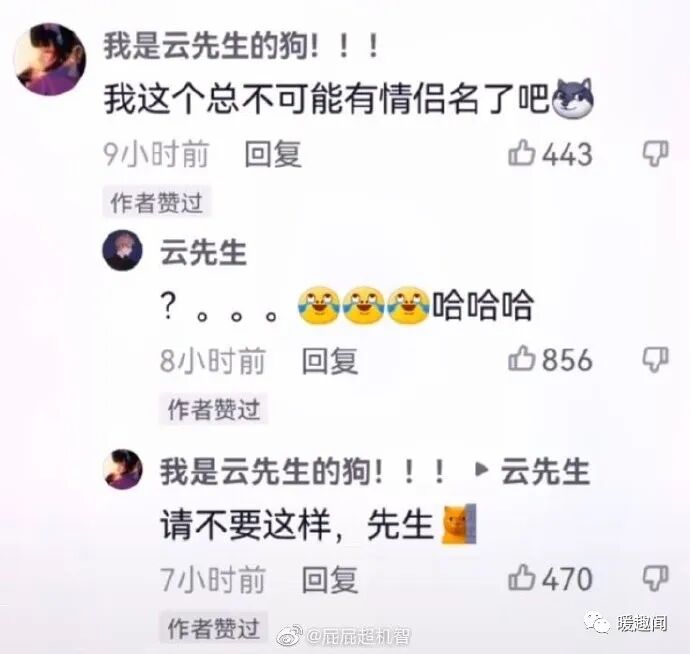Click the orange cat emoji after 先生
The width and height of the screenshot is (690, 654).
(459, 524)
